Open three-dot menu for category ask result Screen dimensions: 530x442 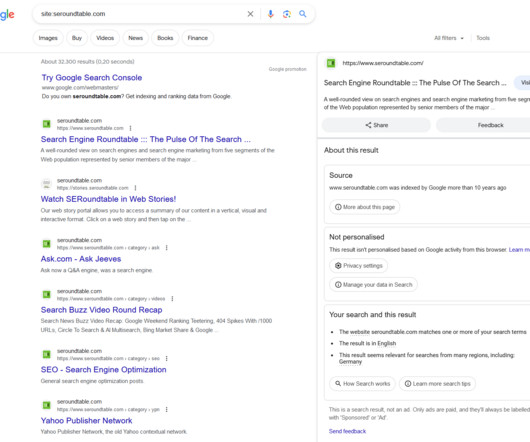tap(166, 248)
